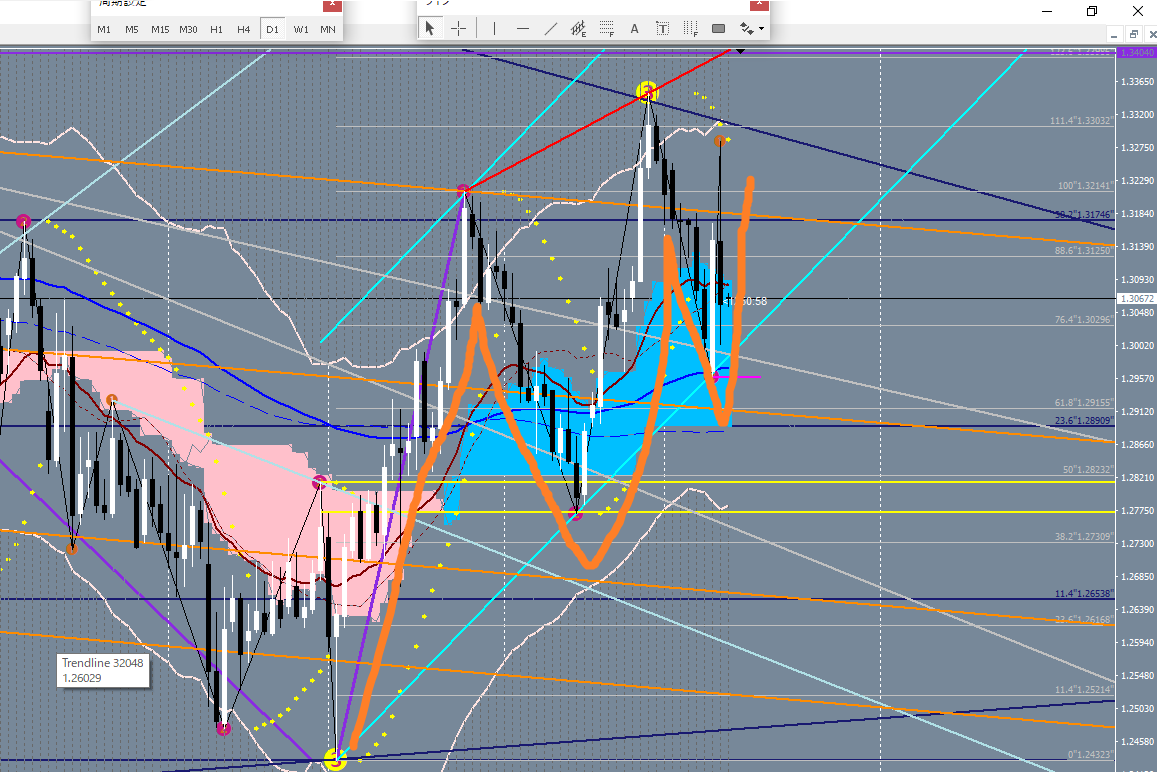Choose the horizontal line drawing tool
Screen dimensions: 1157x772
[x=522, y=29]
